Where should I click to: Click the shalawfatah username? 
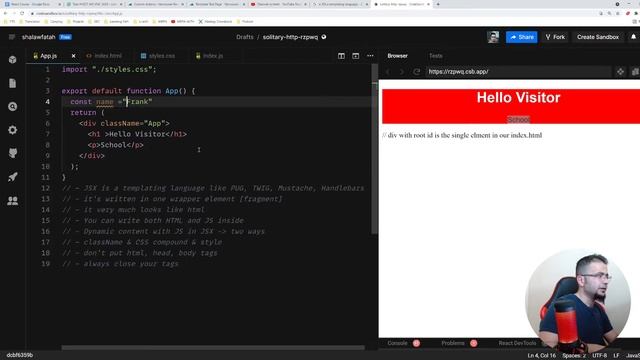(38, 37)
